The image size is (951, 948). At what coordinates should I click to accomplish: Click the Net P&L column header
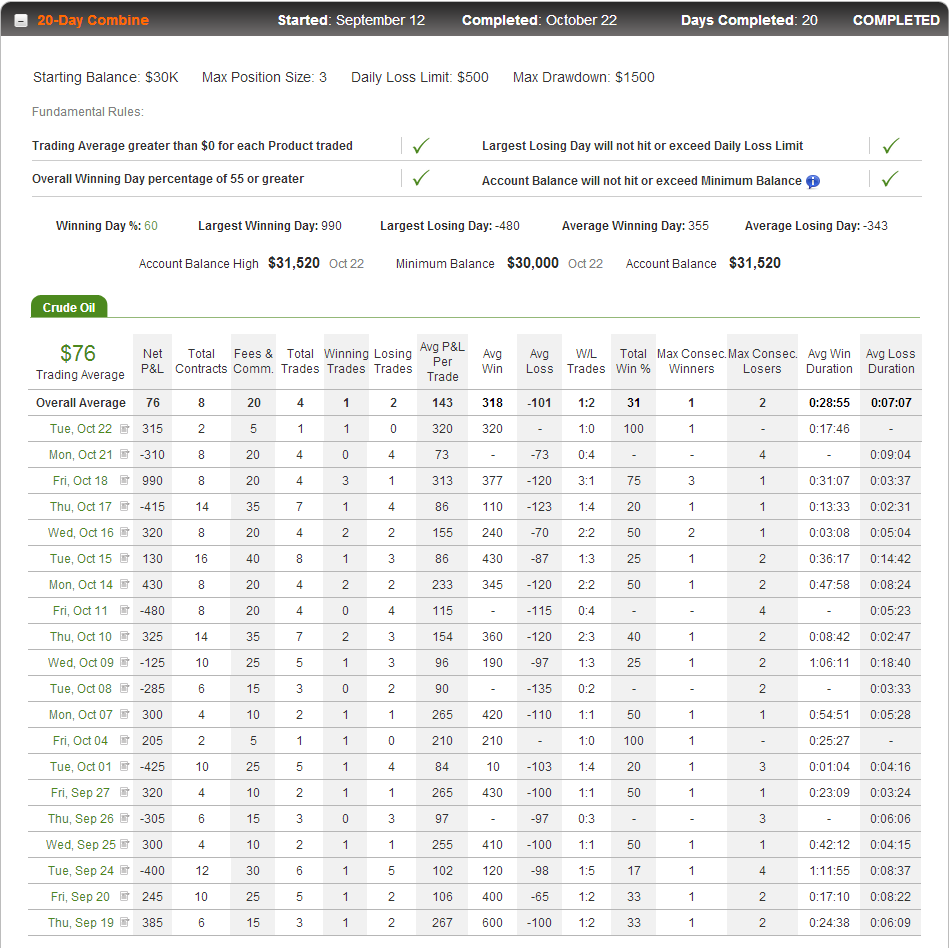click(152, 361)
